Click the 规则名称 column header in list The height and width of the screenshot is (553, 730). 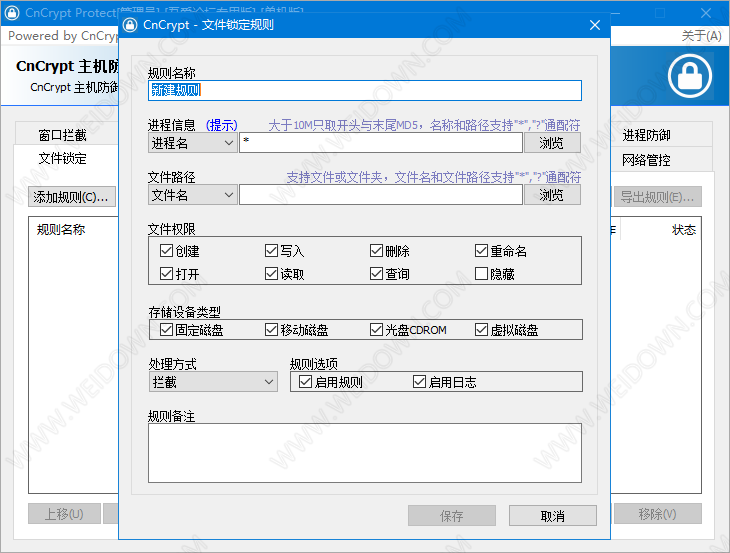point(61,229)
